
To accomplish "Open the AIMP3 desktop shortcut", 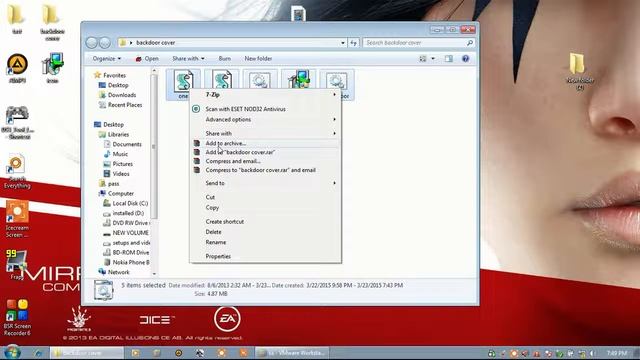I will coord(17,68).
